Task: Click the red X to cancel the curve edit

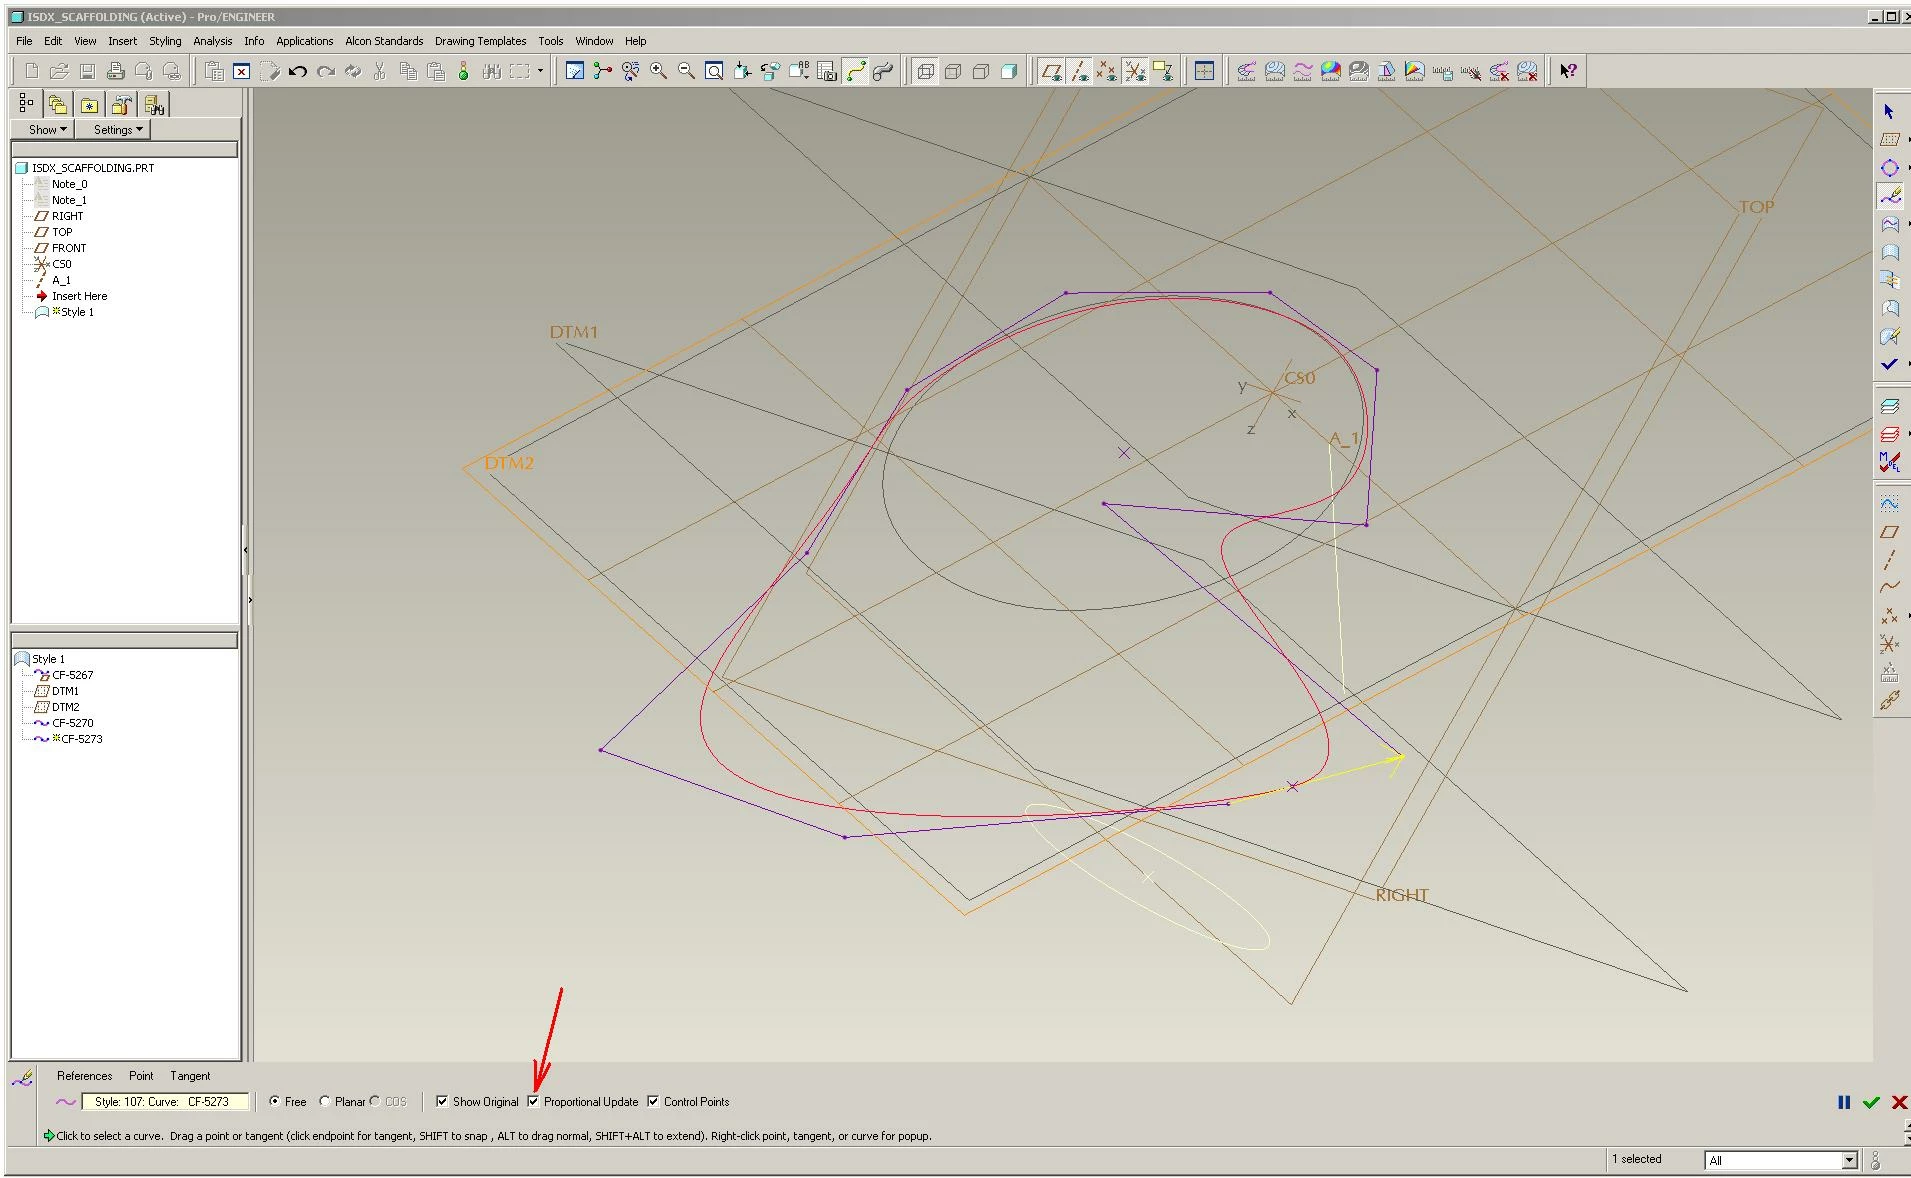Action: (1899, 1102)
